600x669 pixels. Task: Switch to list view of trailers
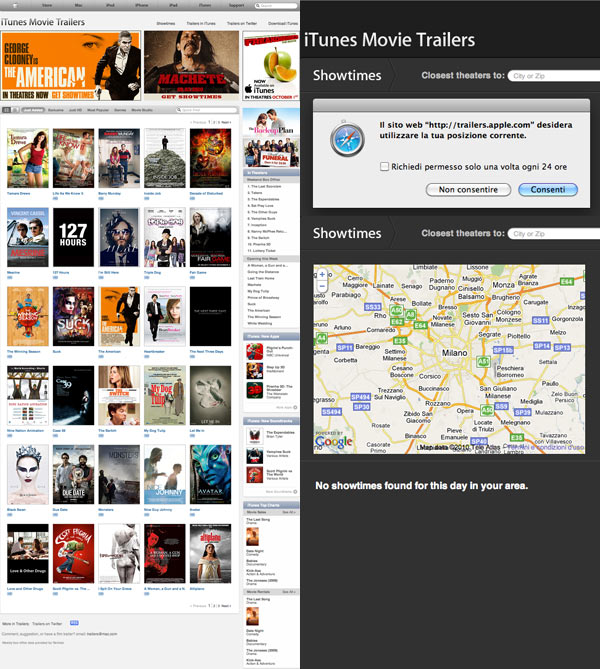(14, 109)
